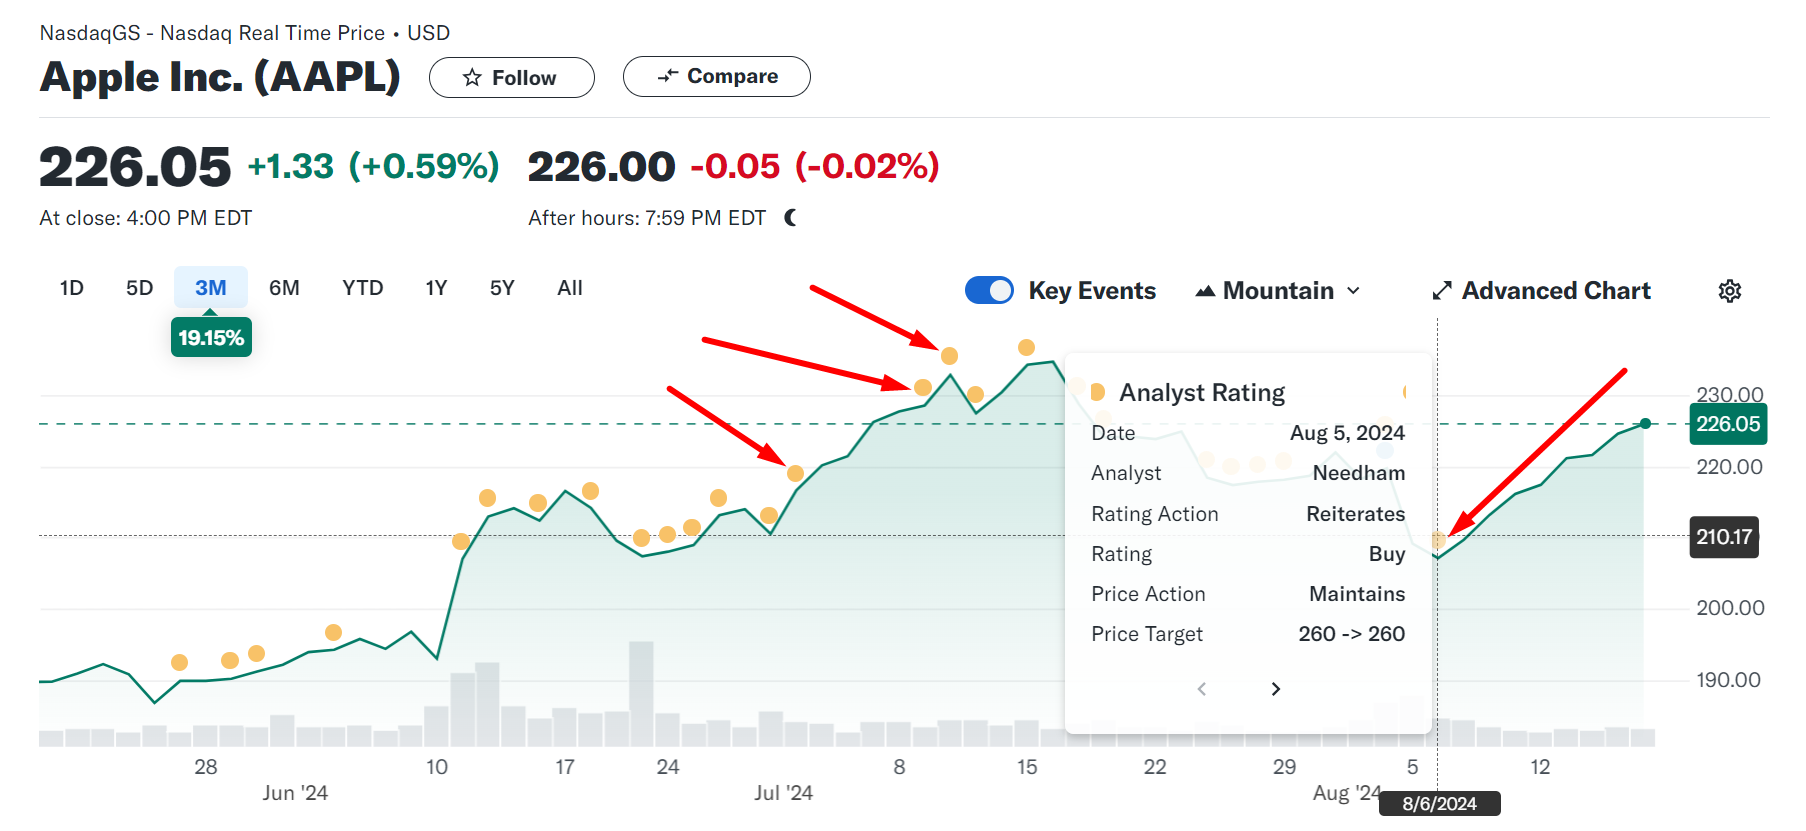
Task: Click the after-hours moon icon
Action: point(790,218)
